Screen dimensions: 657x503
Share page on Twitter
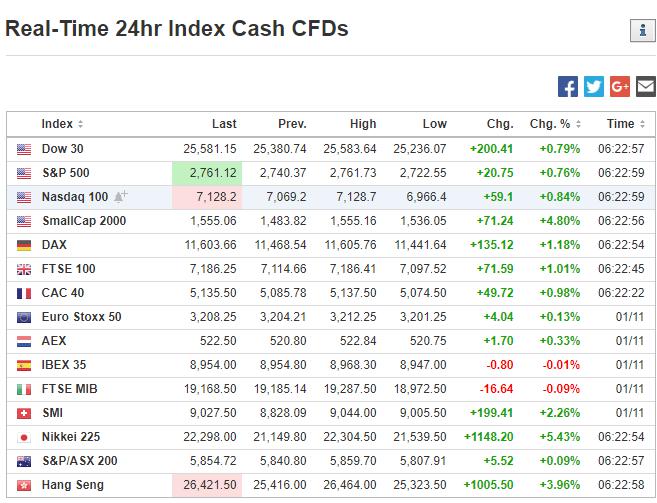click(x=594, y=87)
